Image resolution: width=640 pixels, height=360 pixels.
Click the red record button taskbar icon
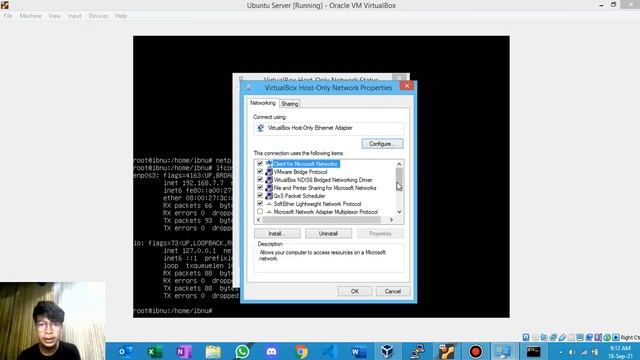(x=475, y=351)
